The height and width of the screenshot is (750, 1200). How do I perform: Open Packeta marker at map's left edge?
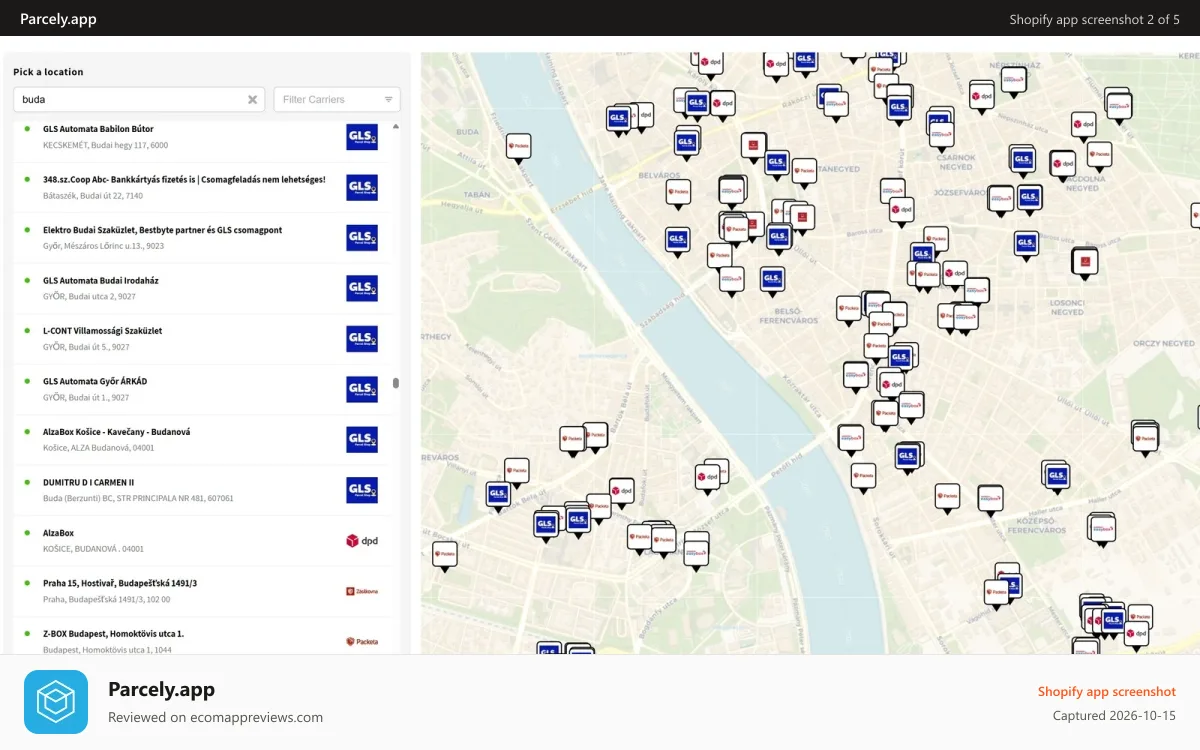445,556
